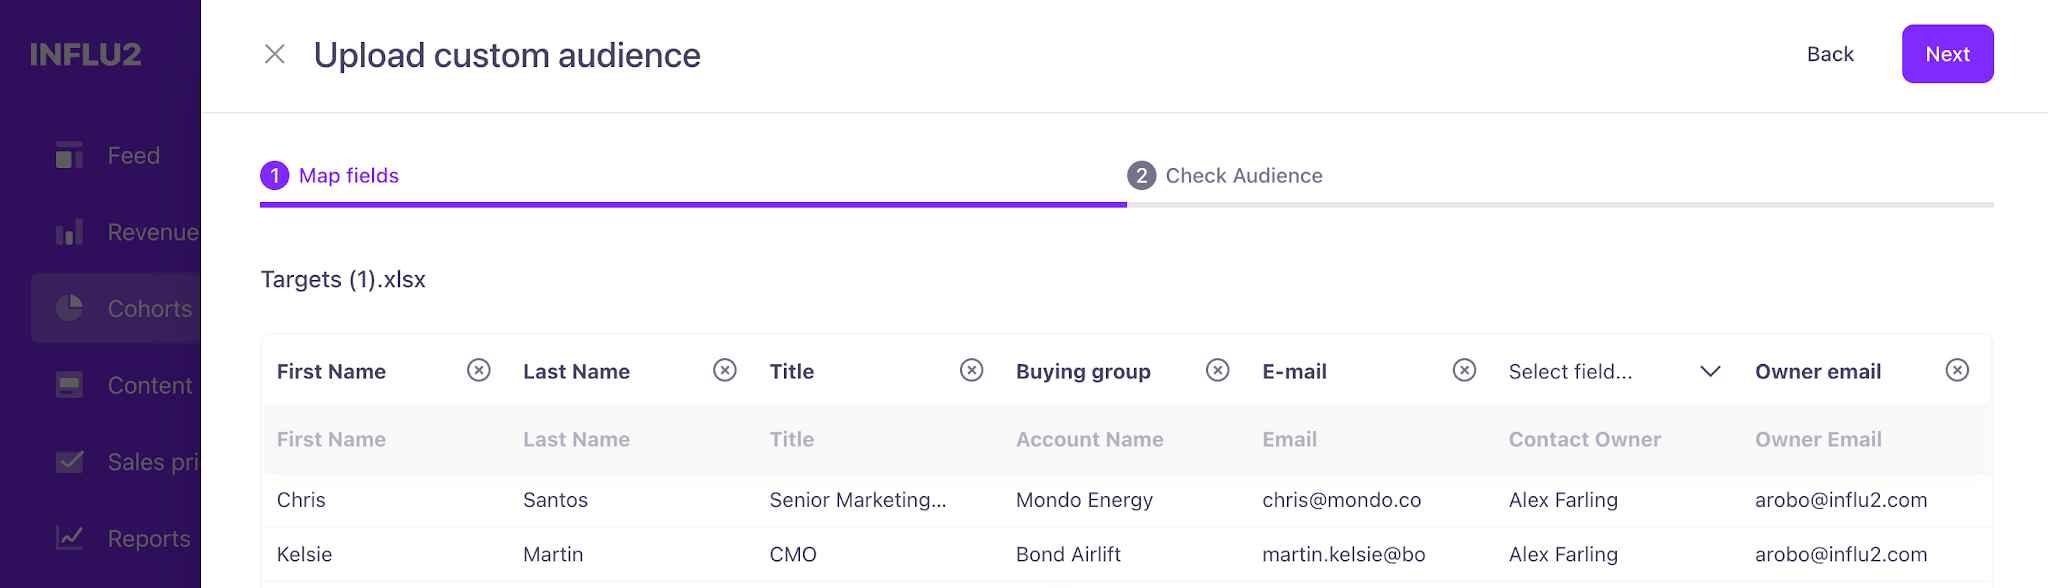Select the Contact Owner source column label

1584,439
